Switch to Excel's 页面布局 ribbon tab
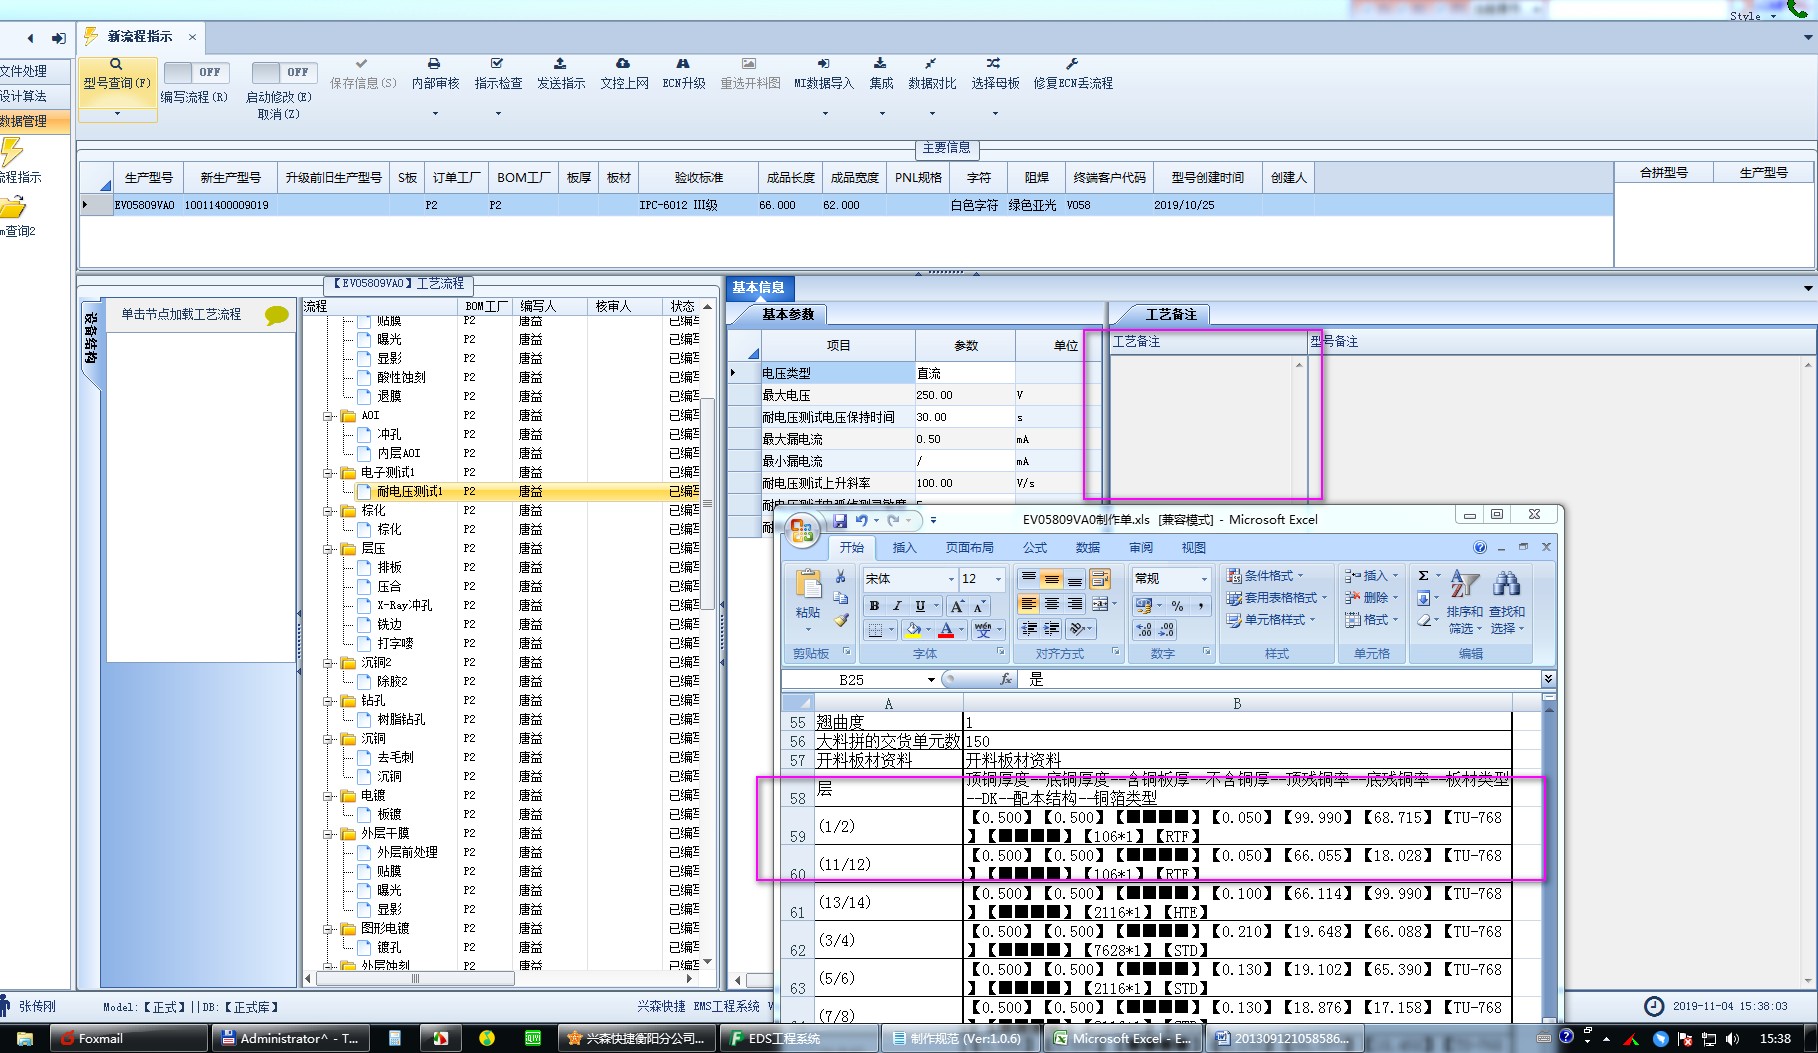This screenshot has width=1818, height=1053. (969, 548)
